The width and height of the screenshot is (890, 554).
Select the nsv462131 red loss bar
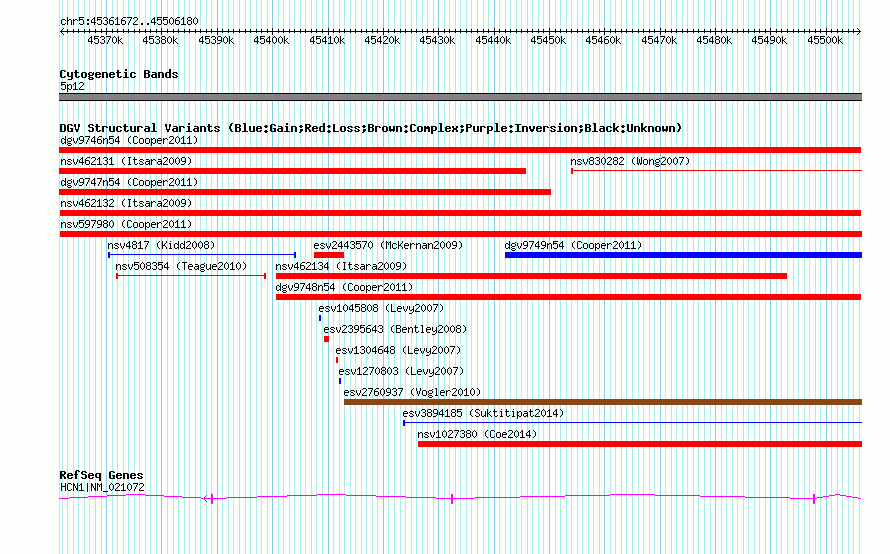(x=292, y=171)
